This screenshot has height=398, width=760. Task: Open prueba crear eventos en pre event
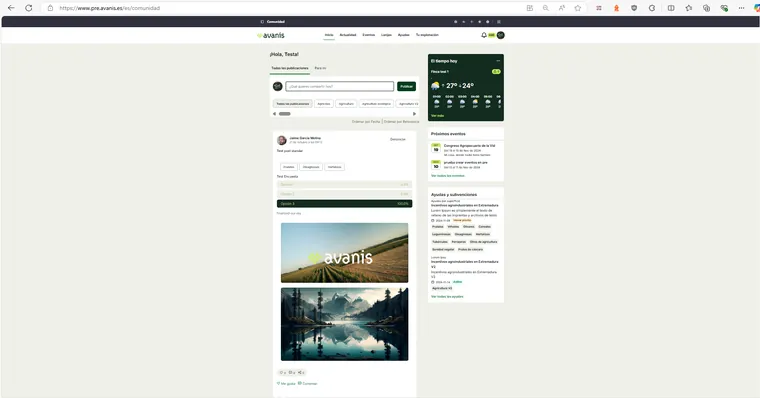pos(465,162)
